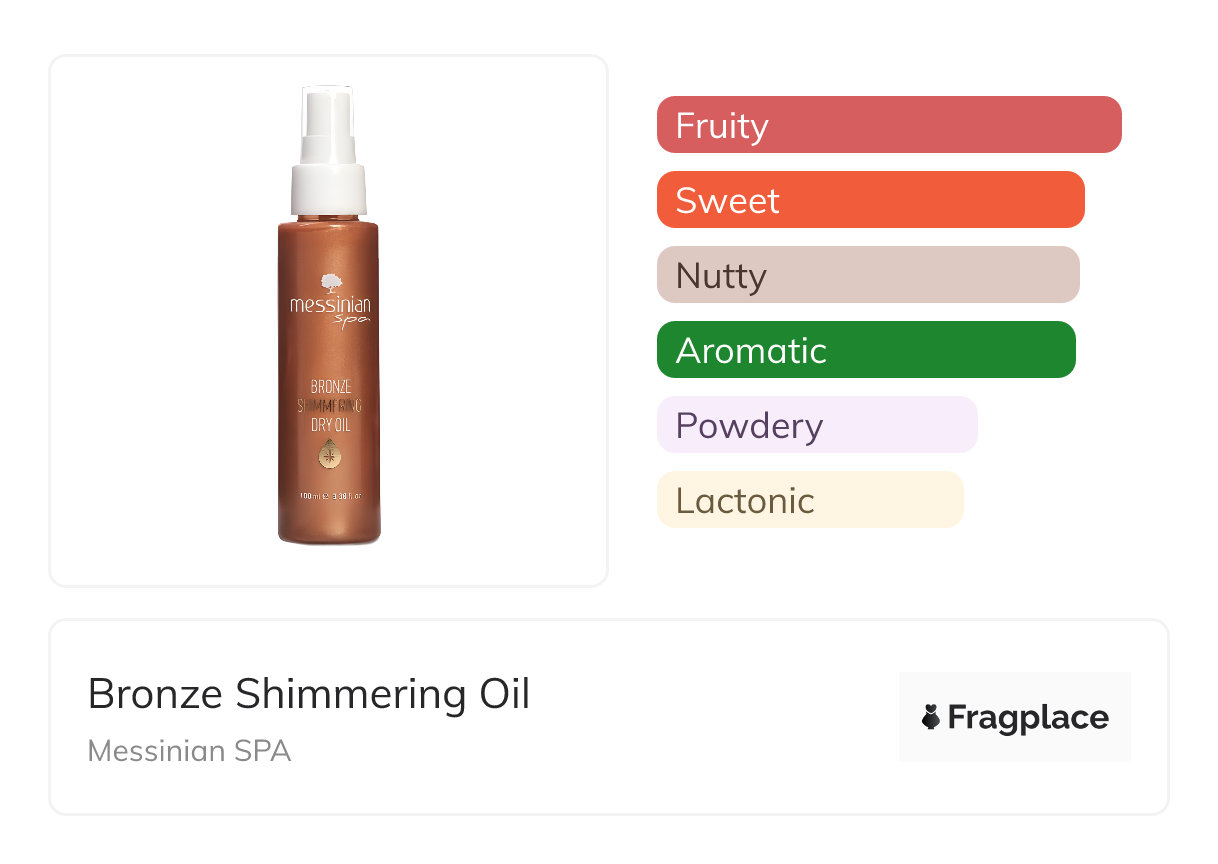Viewport: 1218px width, 864px height.
Task: Click the Lactonic accord bar
Action: (x=809, y=500)
